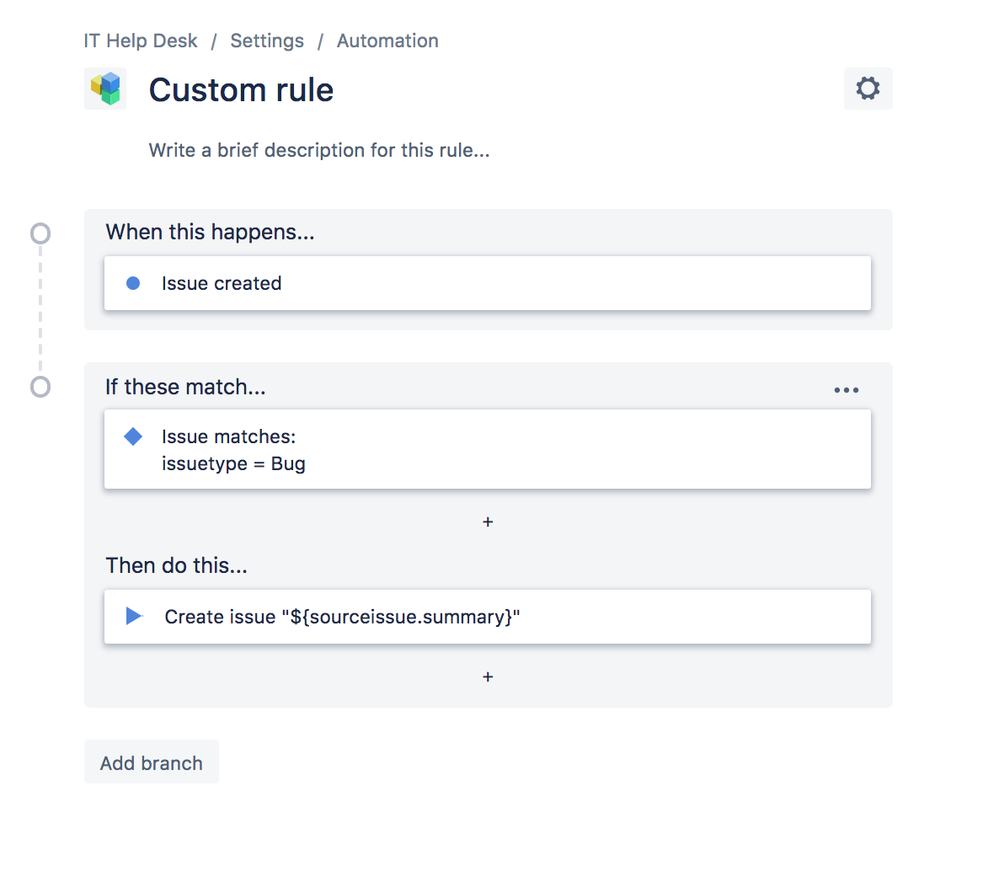Screen dimensions: 999x883
Task: Edit the Custom rule title
Action: tap(241, 90)
